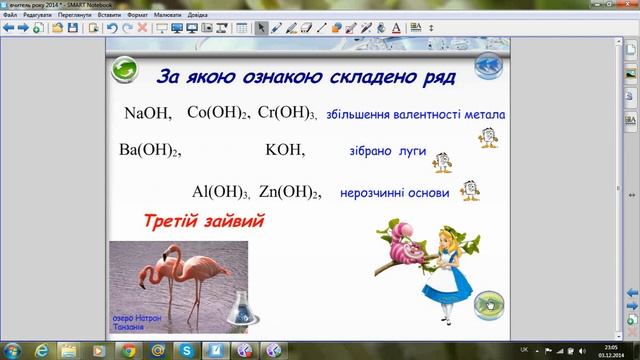Click the scrollbar down arrow
640x360 pixels.
(619, 337)
